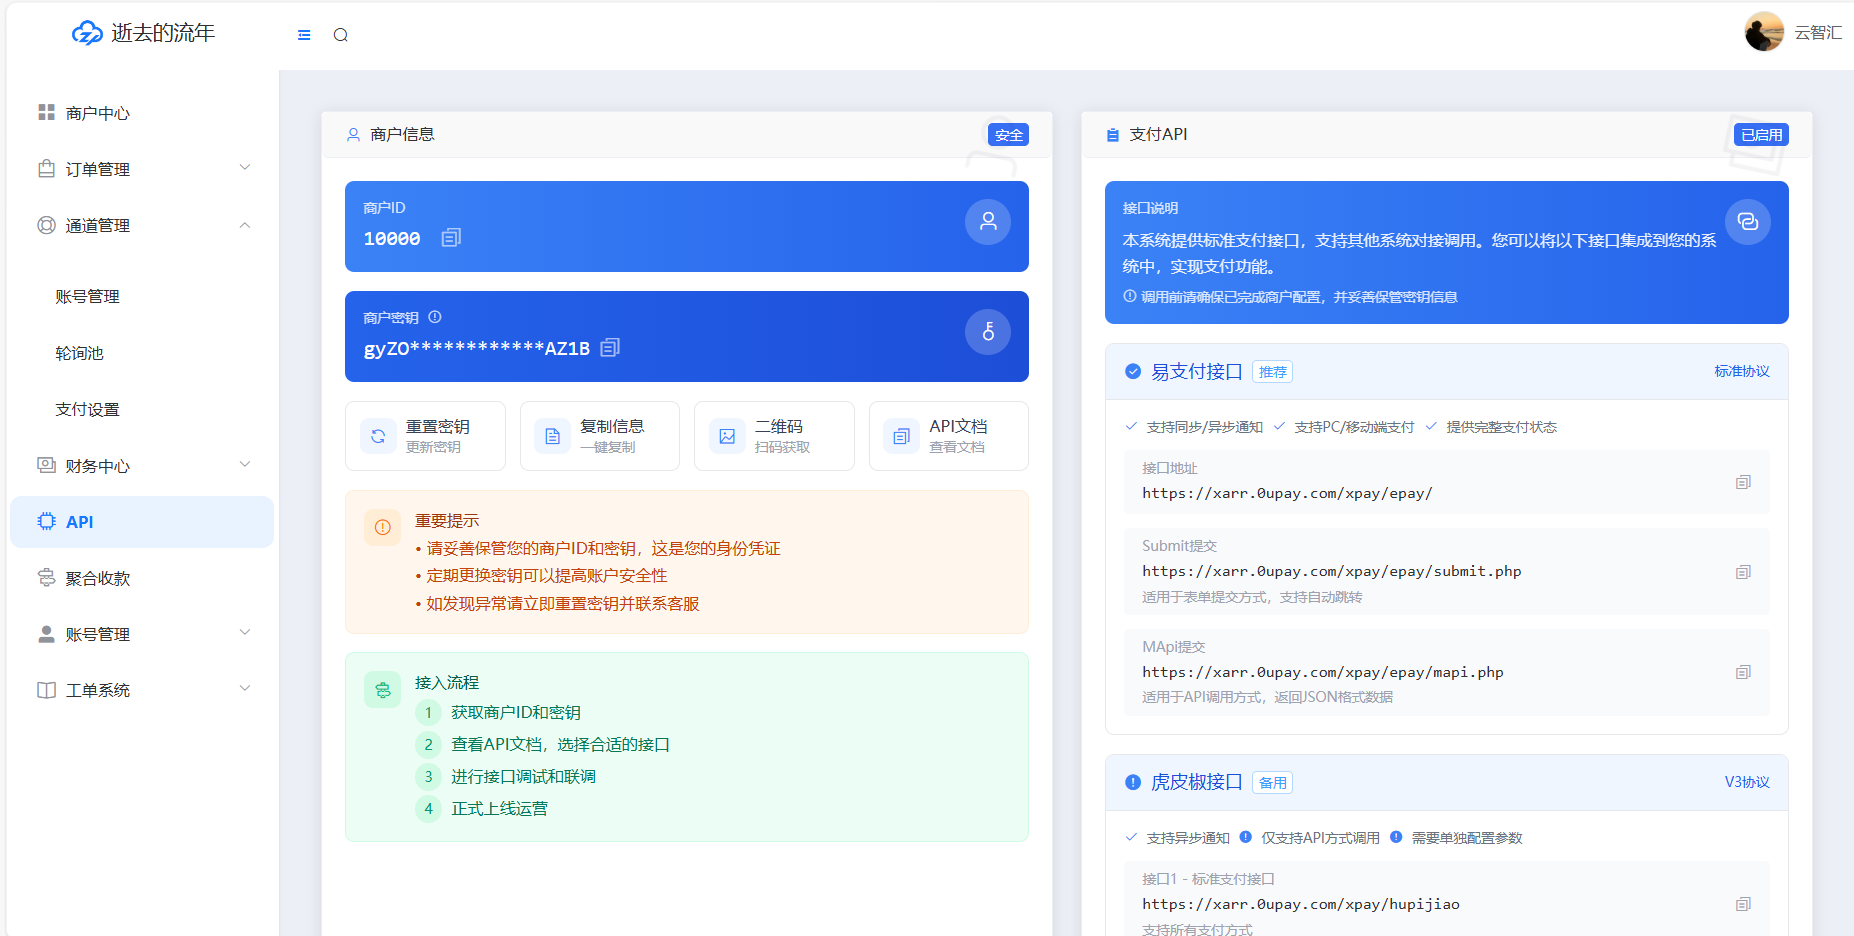Screen dimensions: 1854x936
Task: Click the 工单系统 book icon
Action: point(46,690)
